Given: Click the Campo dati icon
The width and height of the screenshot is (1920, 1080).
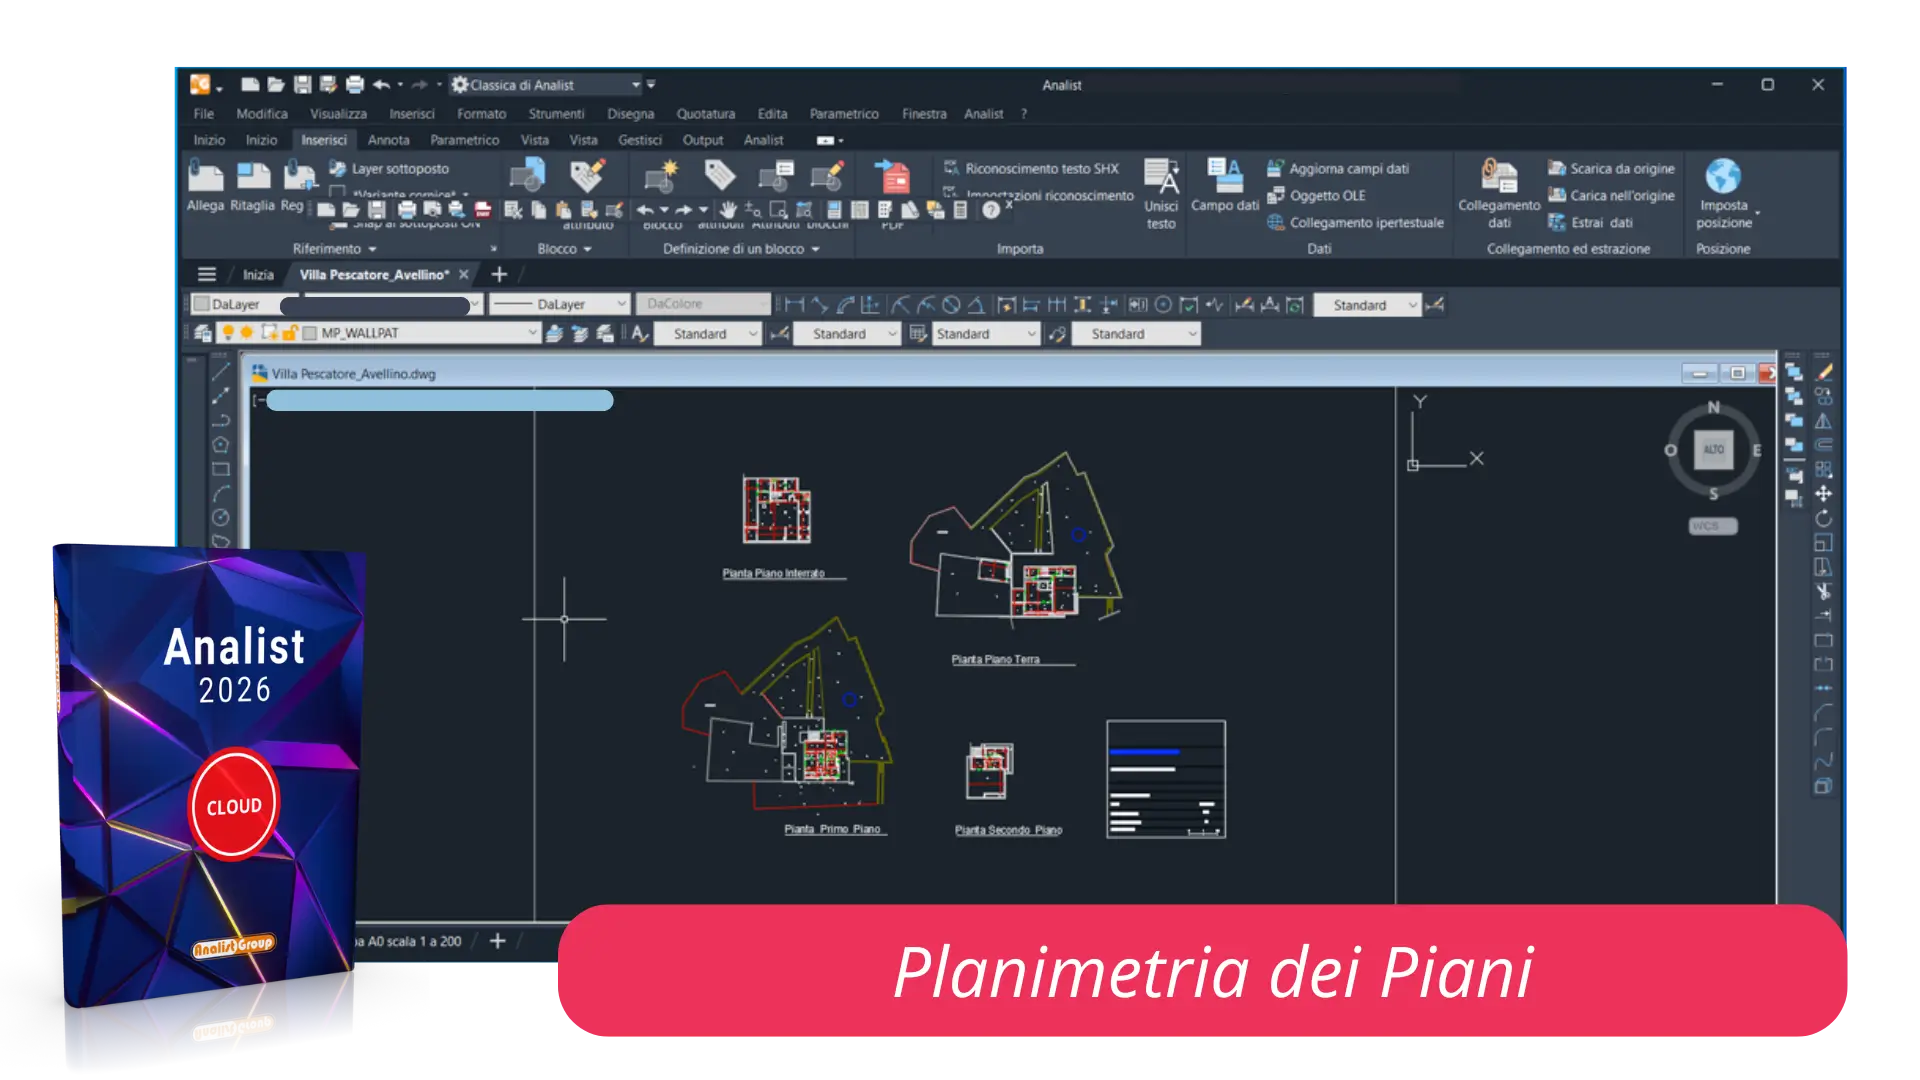Looking at the screenshot, I should [1224, 176].
